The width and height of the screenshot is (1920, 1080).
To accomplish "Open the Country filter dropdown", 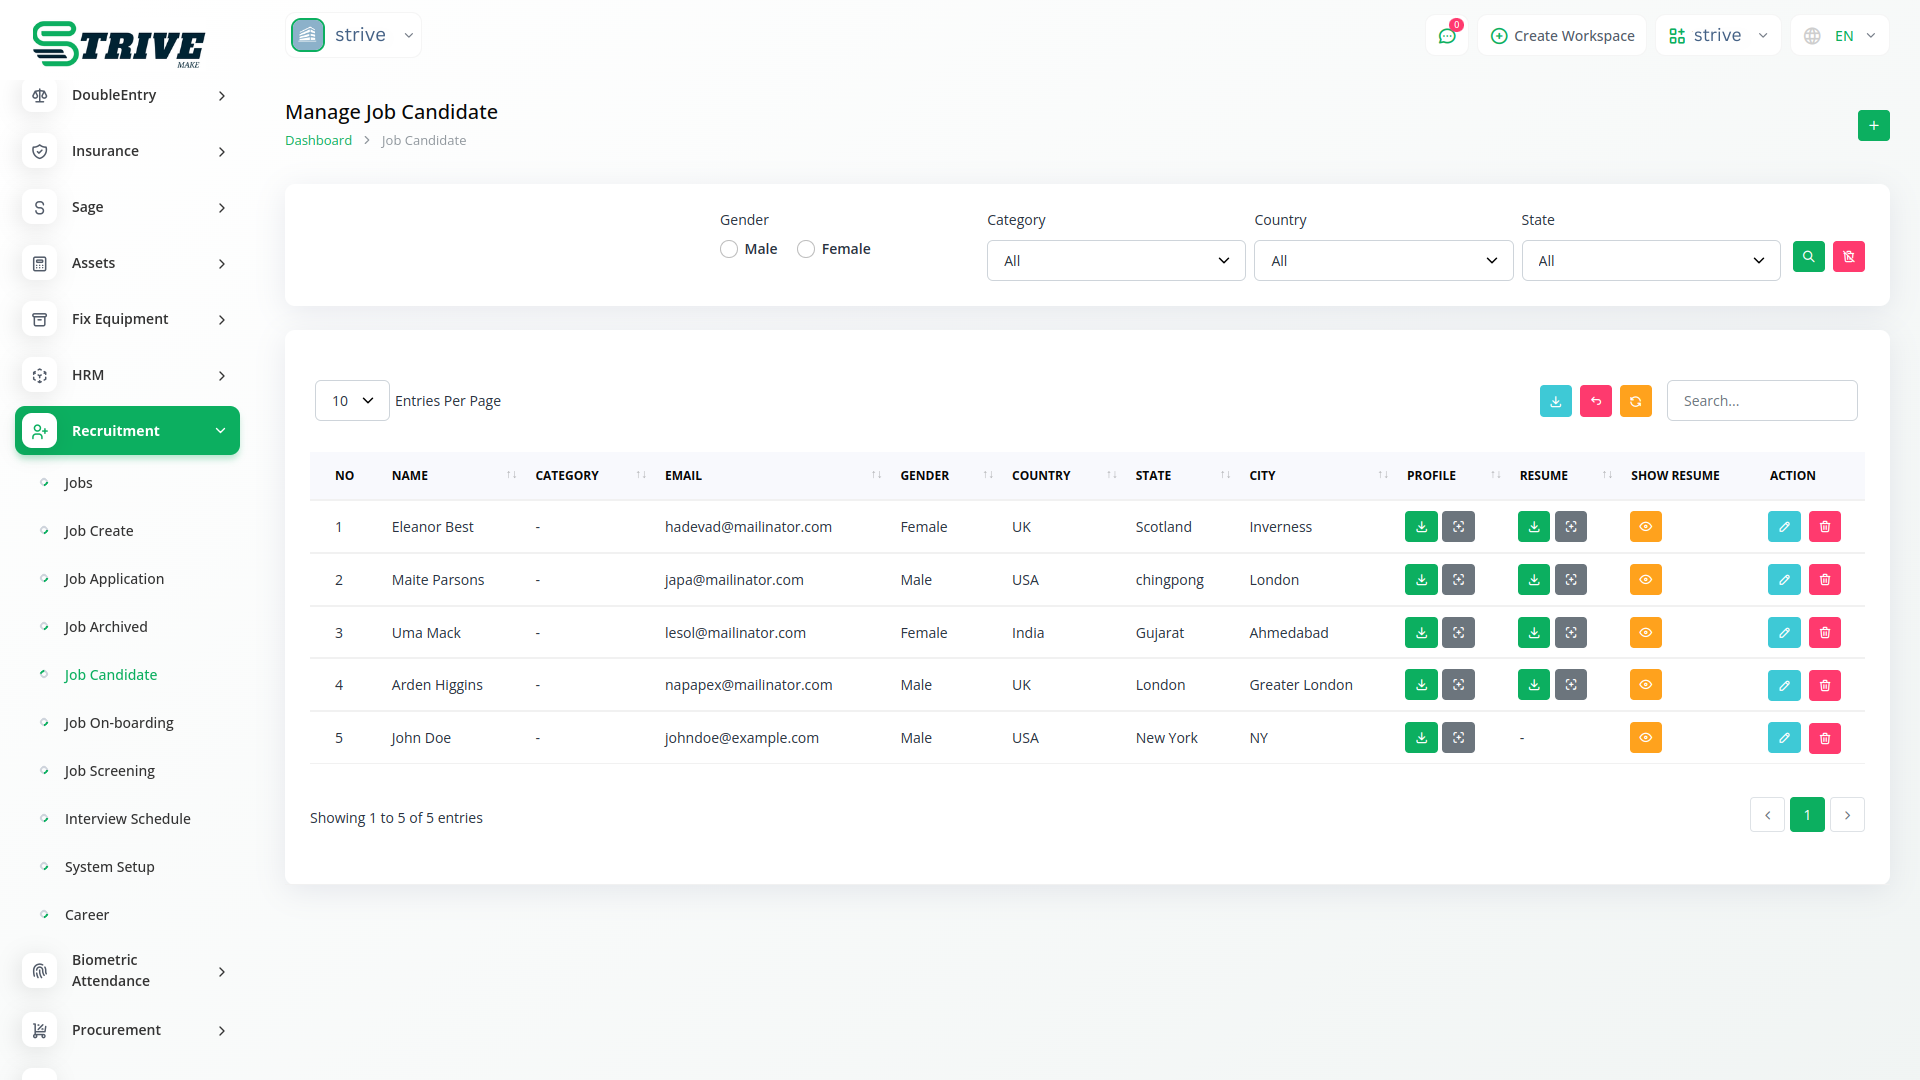I will [x=1383, y=261].
